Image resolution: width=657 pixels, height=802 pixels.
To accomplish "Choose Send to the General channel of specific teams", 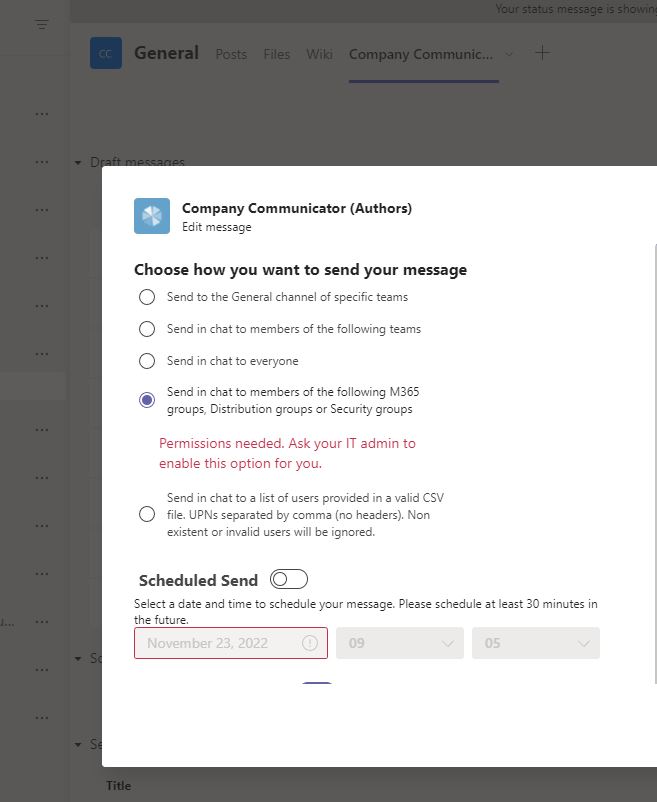I will pos(147,297).
